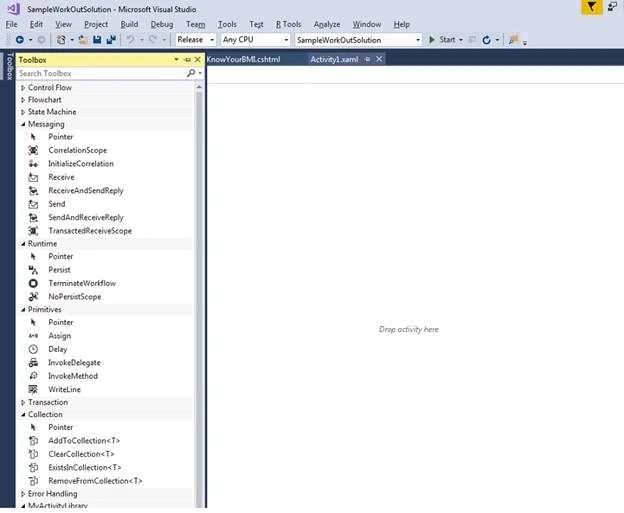Click the New Project toolbar icon

pos(61,39)
